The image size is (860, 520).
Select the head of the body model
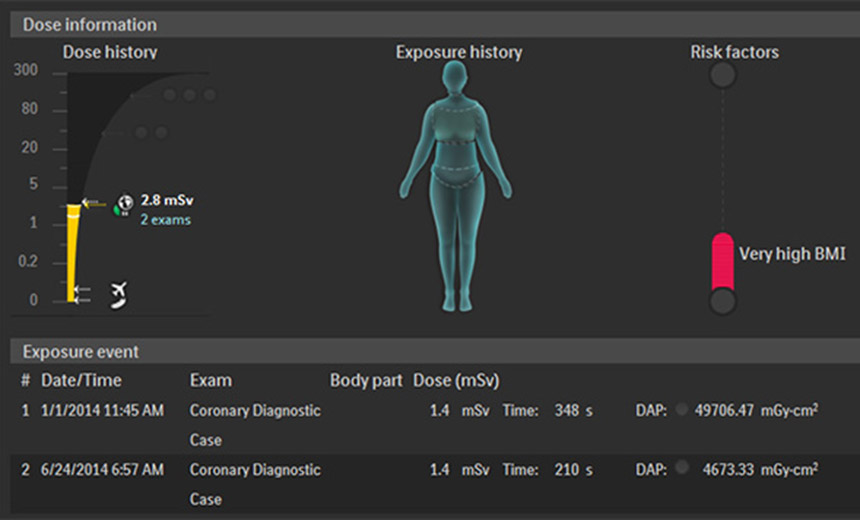[x=455, y=77]
